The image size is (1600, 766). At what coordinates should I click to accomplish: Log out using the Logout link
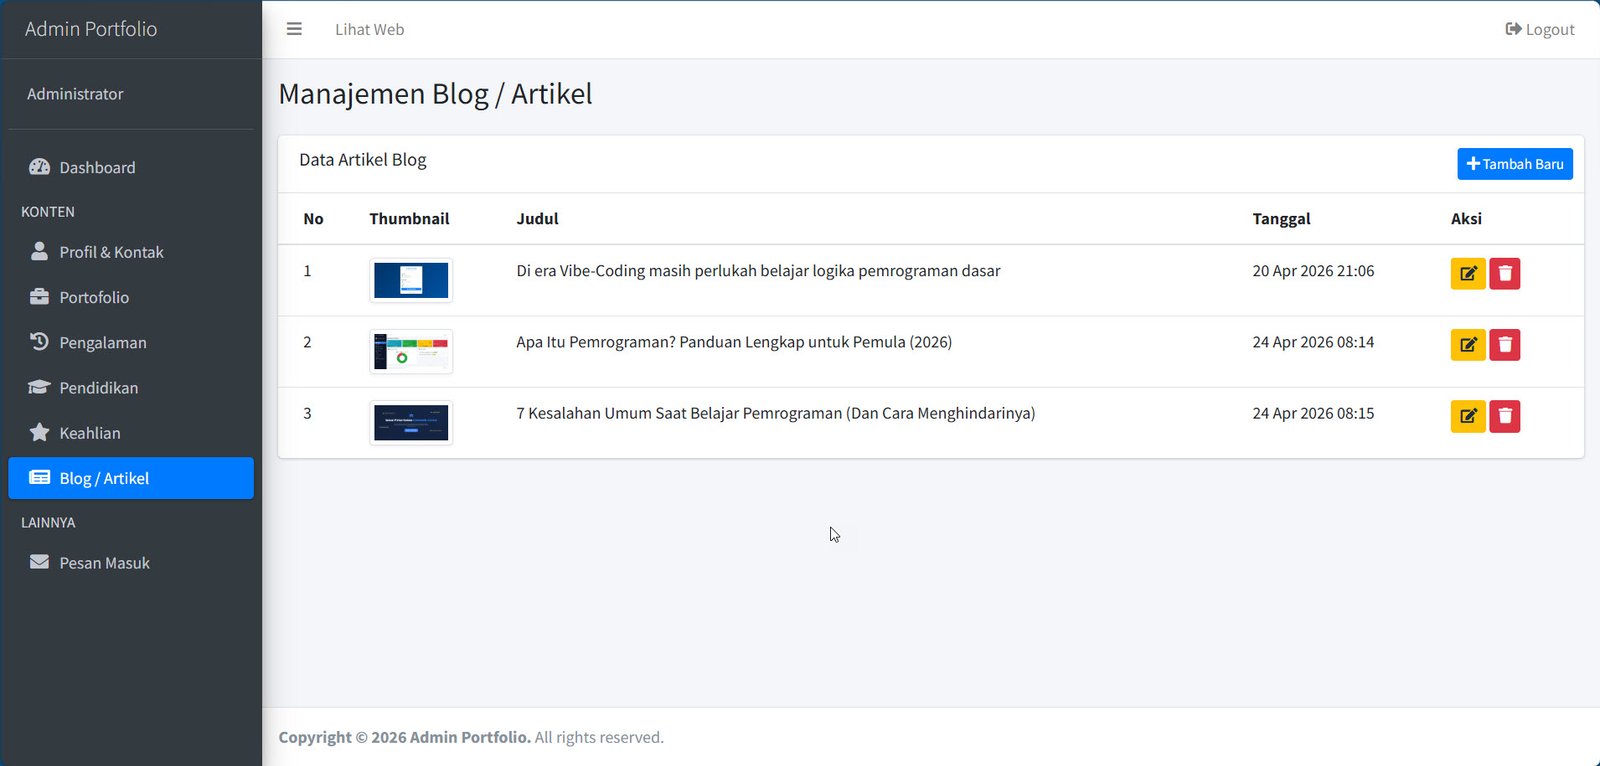1540,29
